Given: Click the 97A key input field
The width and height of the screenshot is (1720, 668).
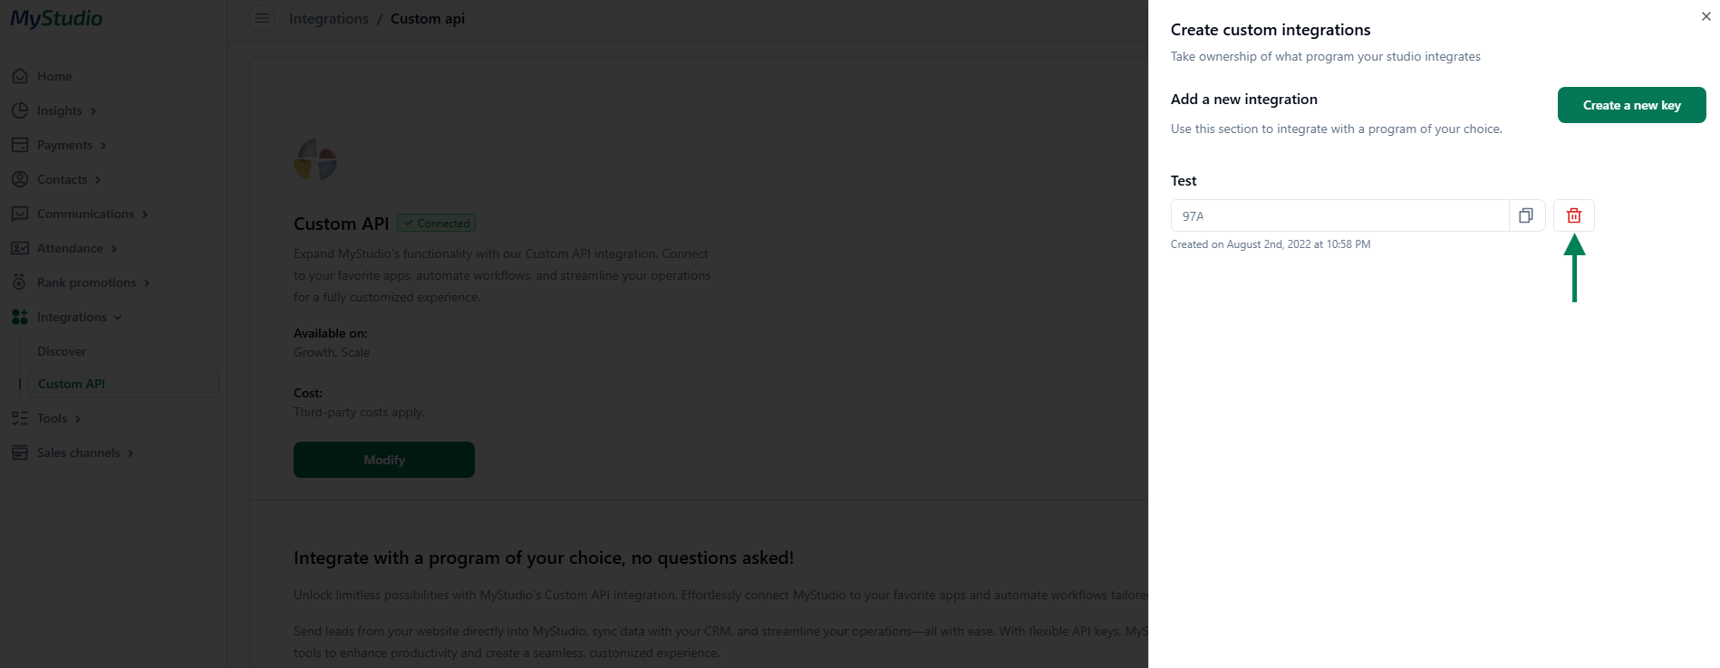Looking at the screenshot, I should click(x=1340, y=215).
